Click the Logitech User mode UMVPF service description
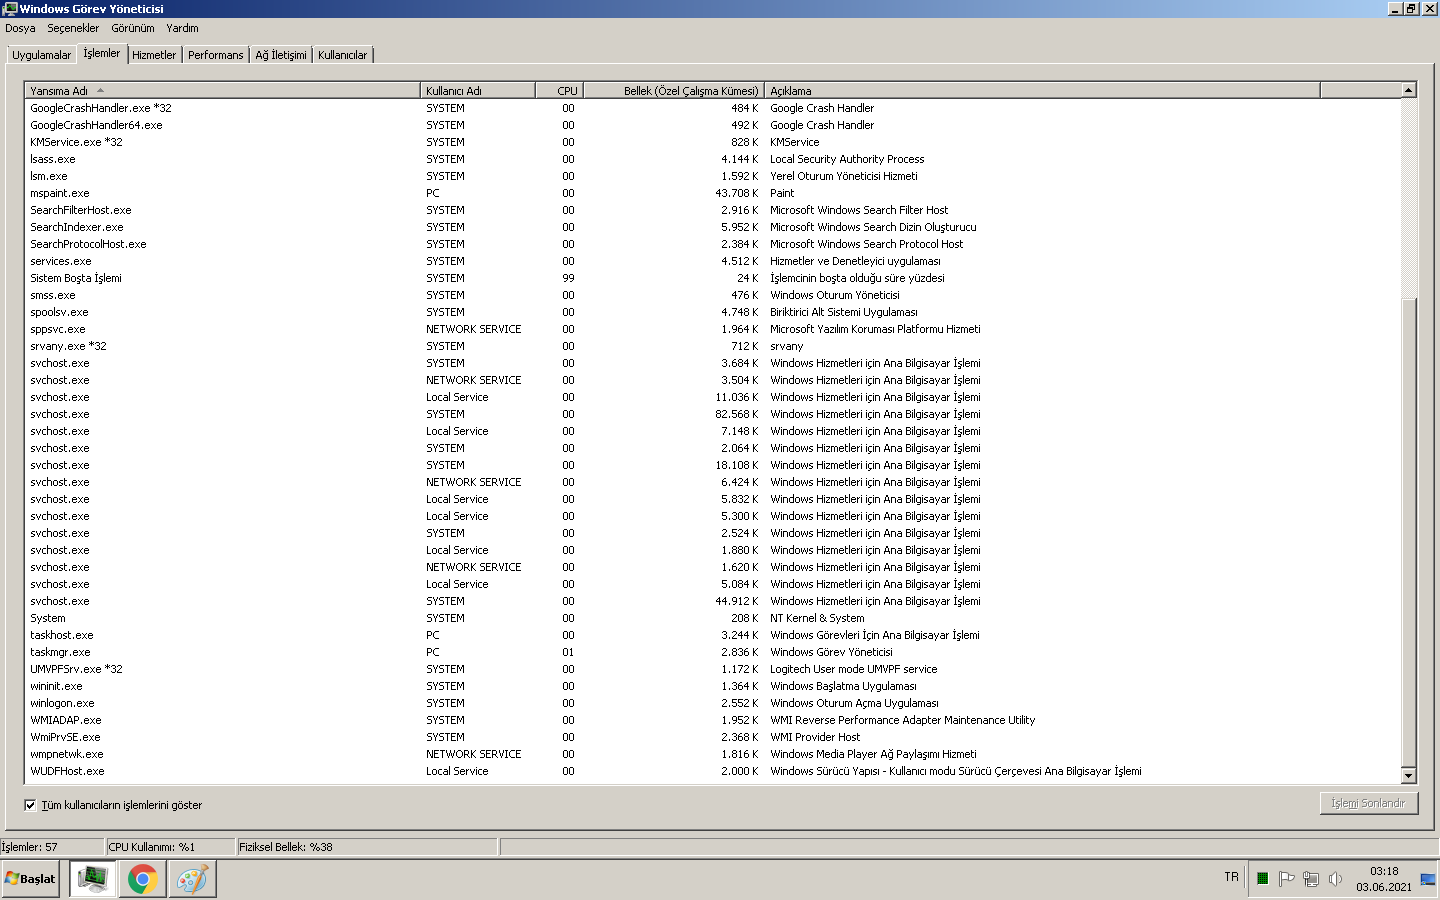The image size is (1440, 900). tap(854, 669)
